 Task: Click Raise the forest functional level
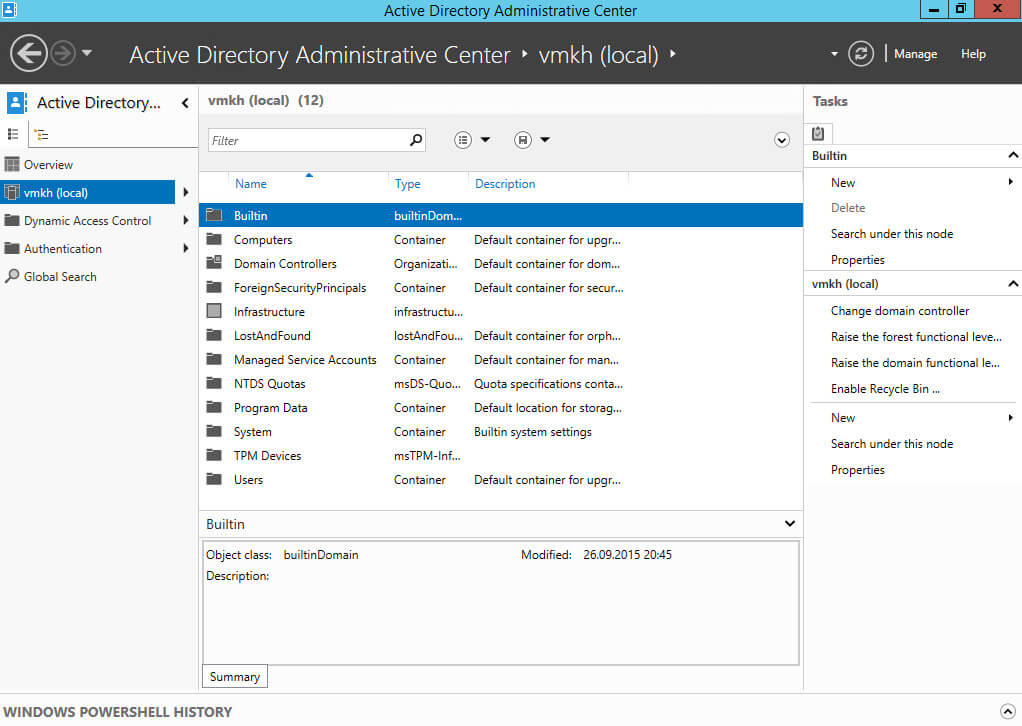[916, 337]
